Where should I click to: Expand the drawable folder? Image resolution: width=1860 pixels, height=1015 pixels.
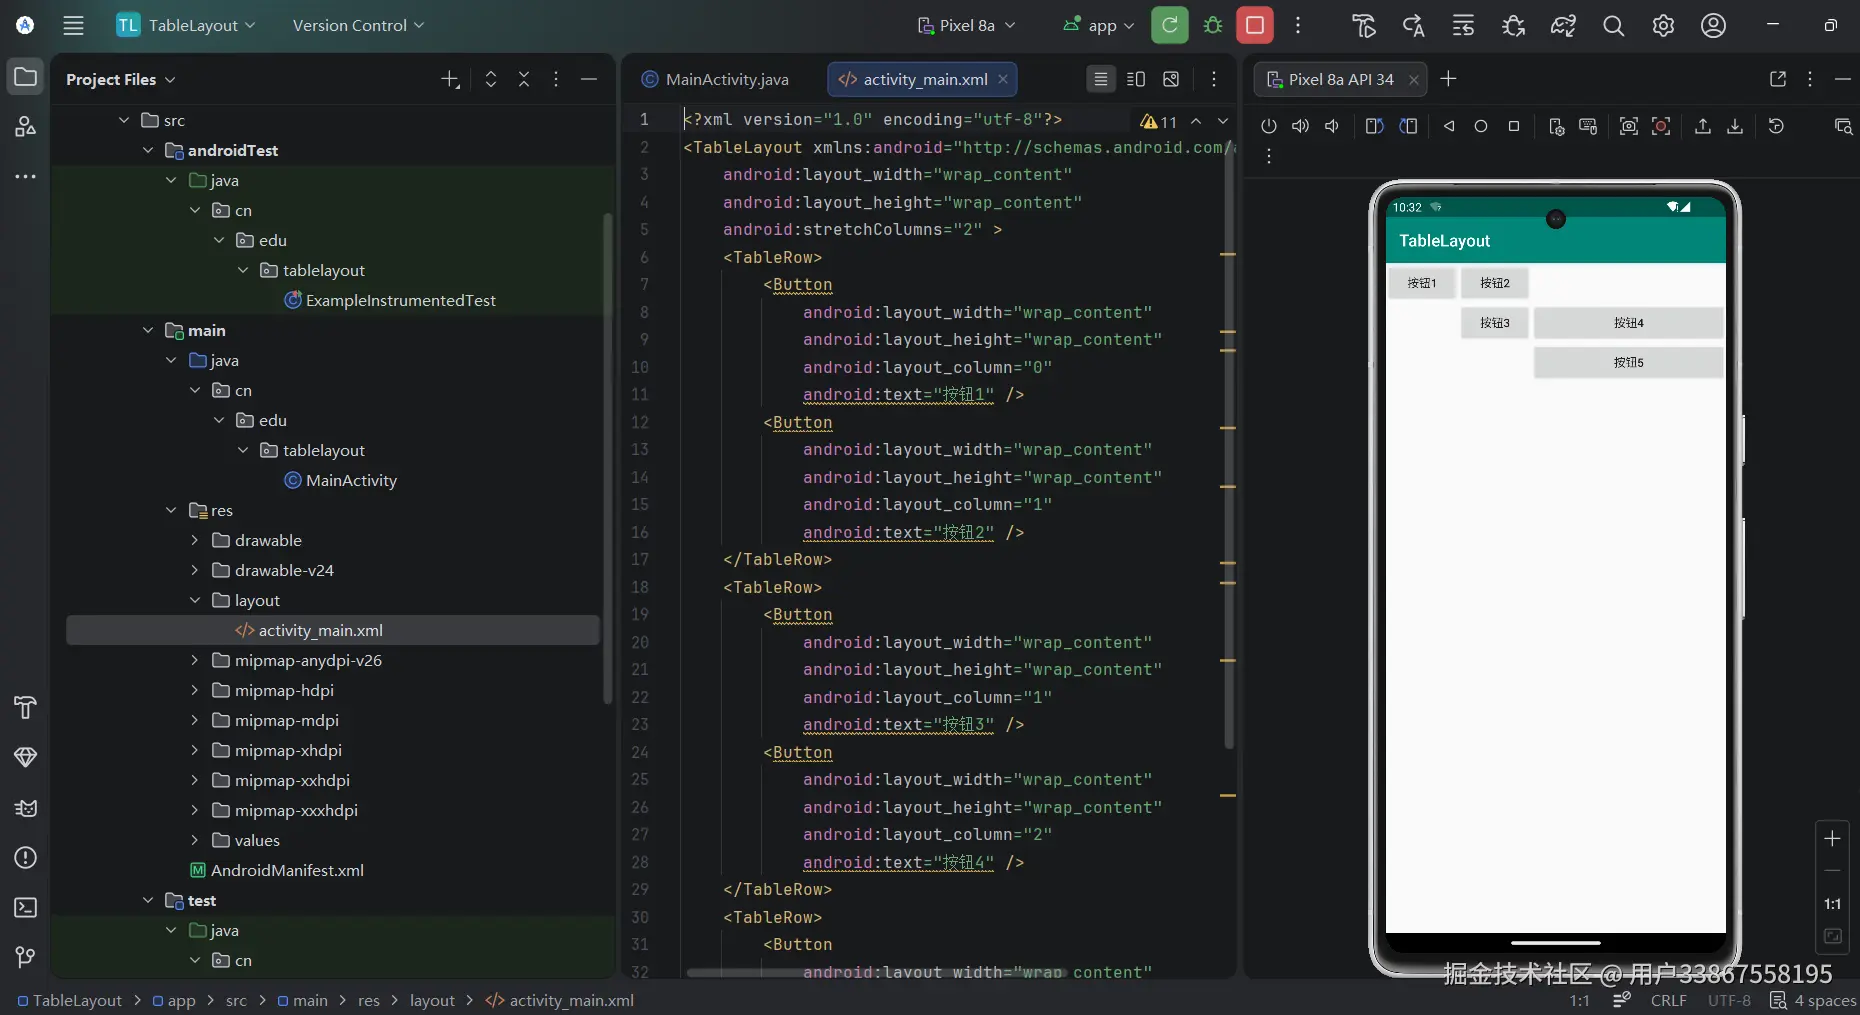(x=195, y=540)
